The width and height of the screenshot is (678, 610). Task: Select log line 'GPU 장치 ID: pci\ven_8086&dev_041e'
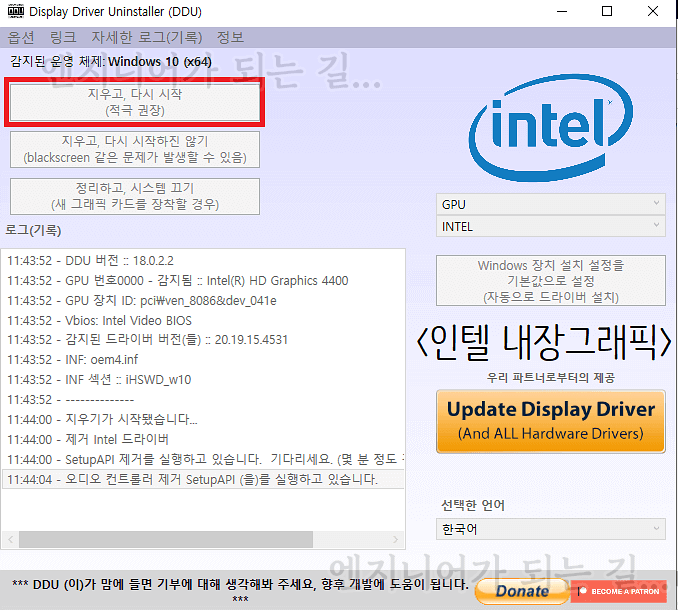click(203, 300)
